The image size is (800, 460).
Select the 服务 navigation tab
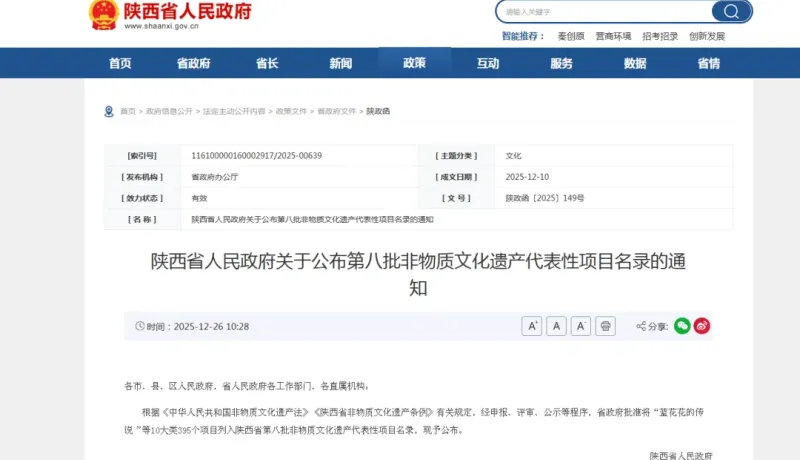(561, 63)
